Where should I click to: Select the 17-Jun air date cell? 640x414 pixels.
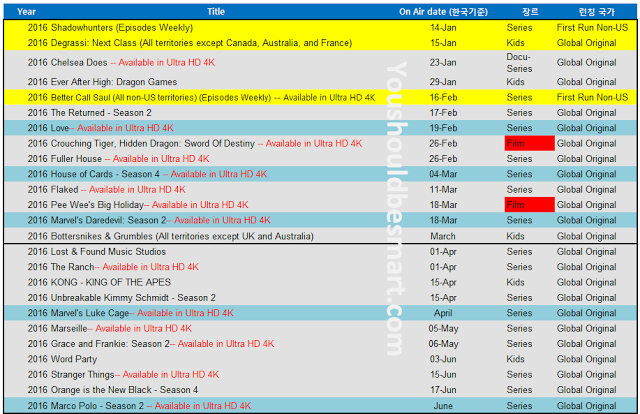tap(443, 390)
